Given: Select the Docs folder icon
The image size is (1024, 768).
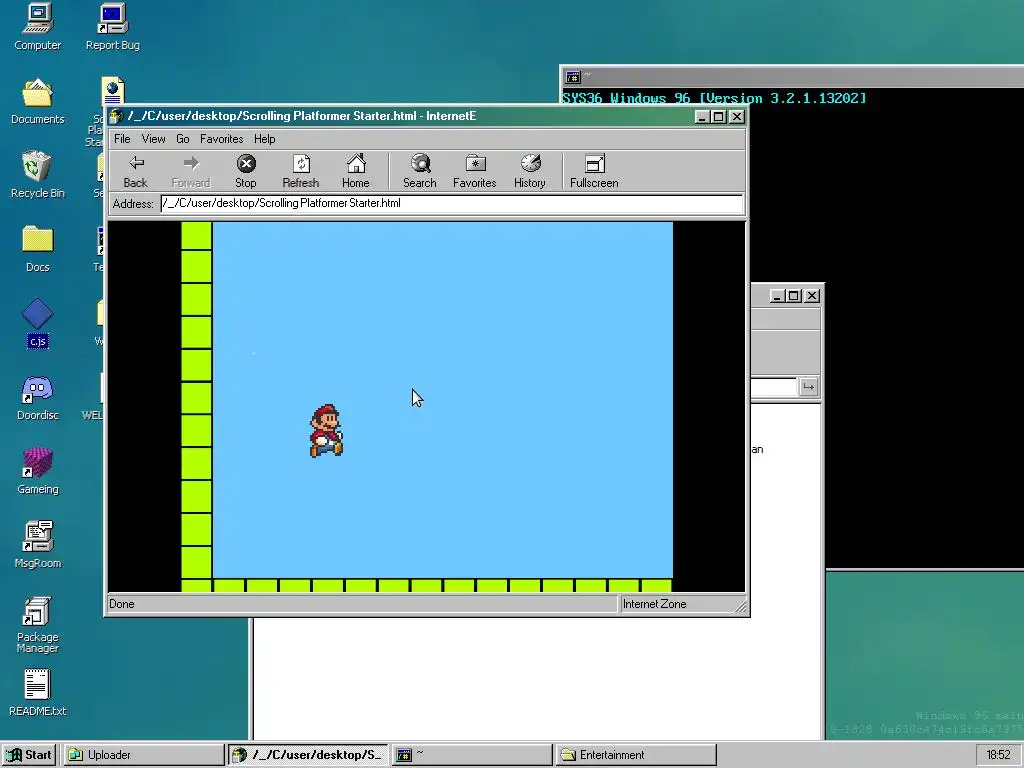Looking at the screenshot, I should click(38, 249).
